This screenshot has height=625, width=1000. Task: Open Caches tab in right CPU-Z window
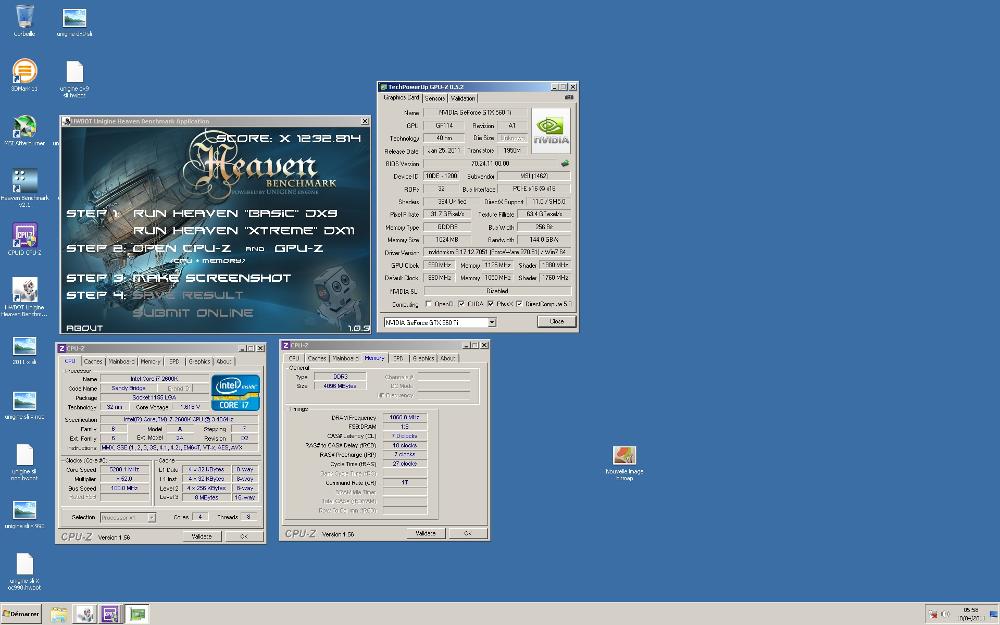coord(316,358)
